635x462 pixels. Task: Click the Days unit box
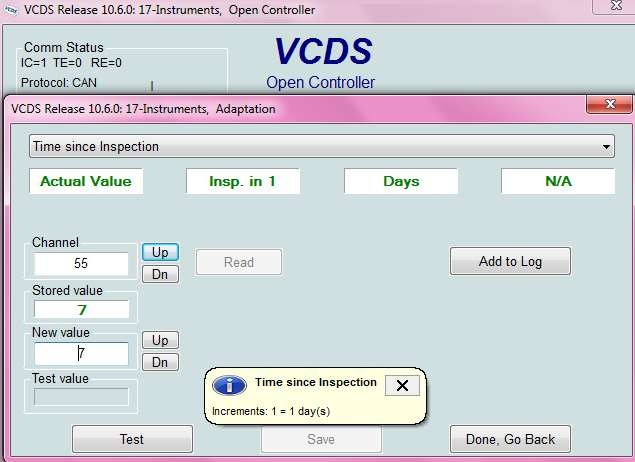point(401,181)
